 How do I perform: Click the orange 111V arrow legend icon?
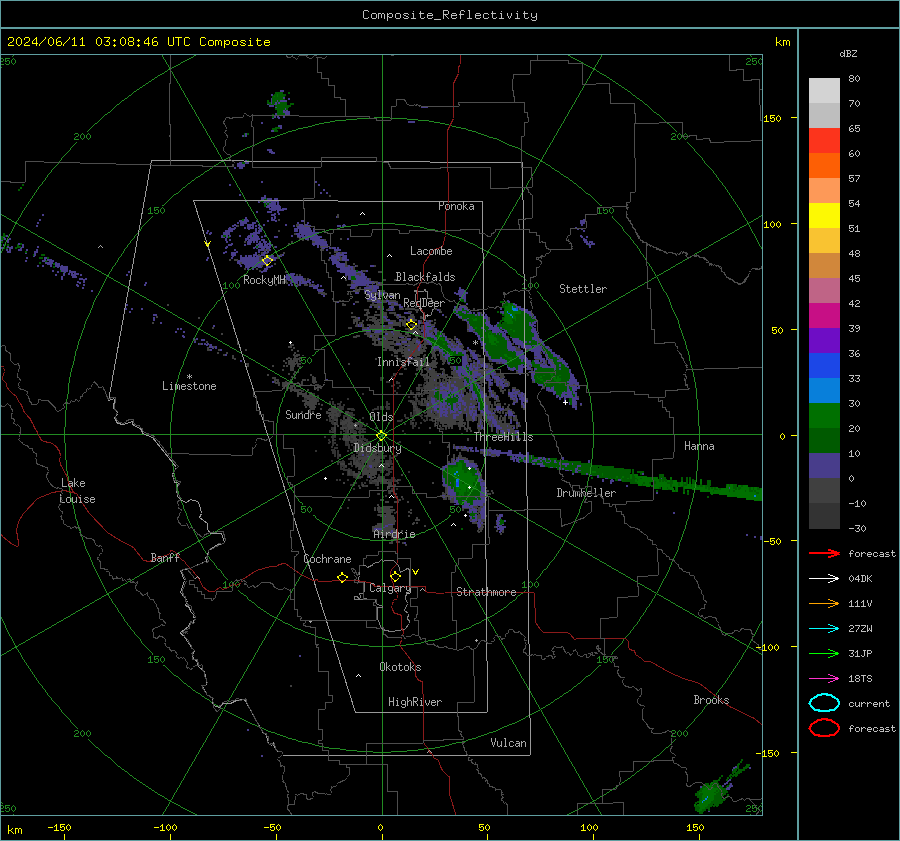[824, 603]
